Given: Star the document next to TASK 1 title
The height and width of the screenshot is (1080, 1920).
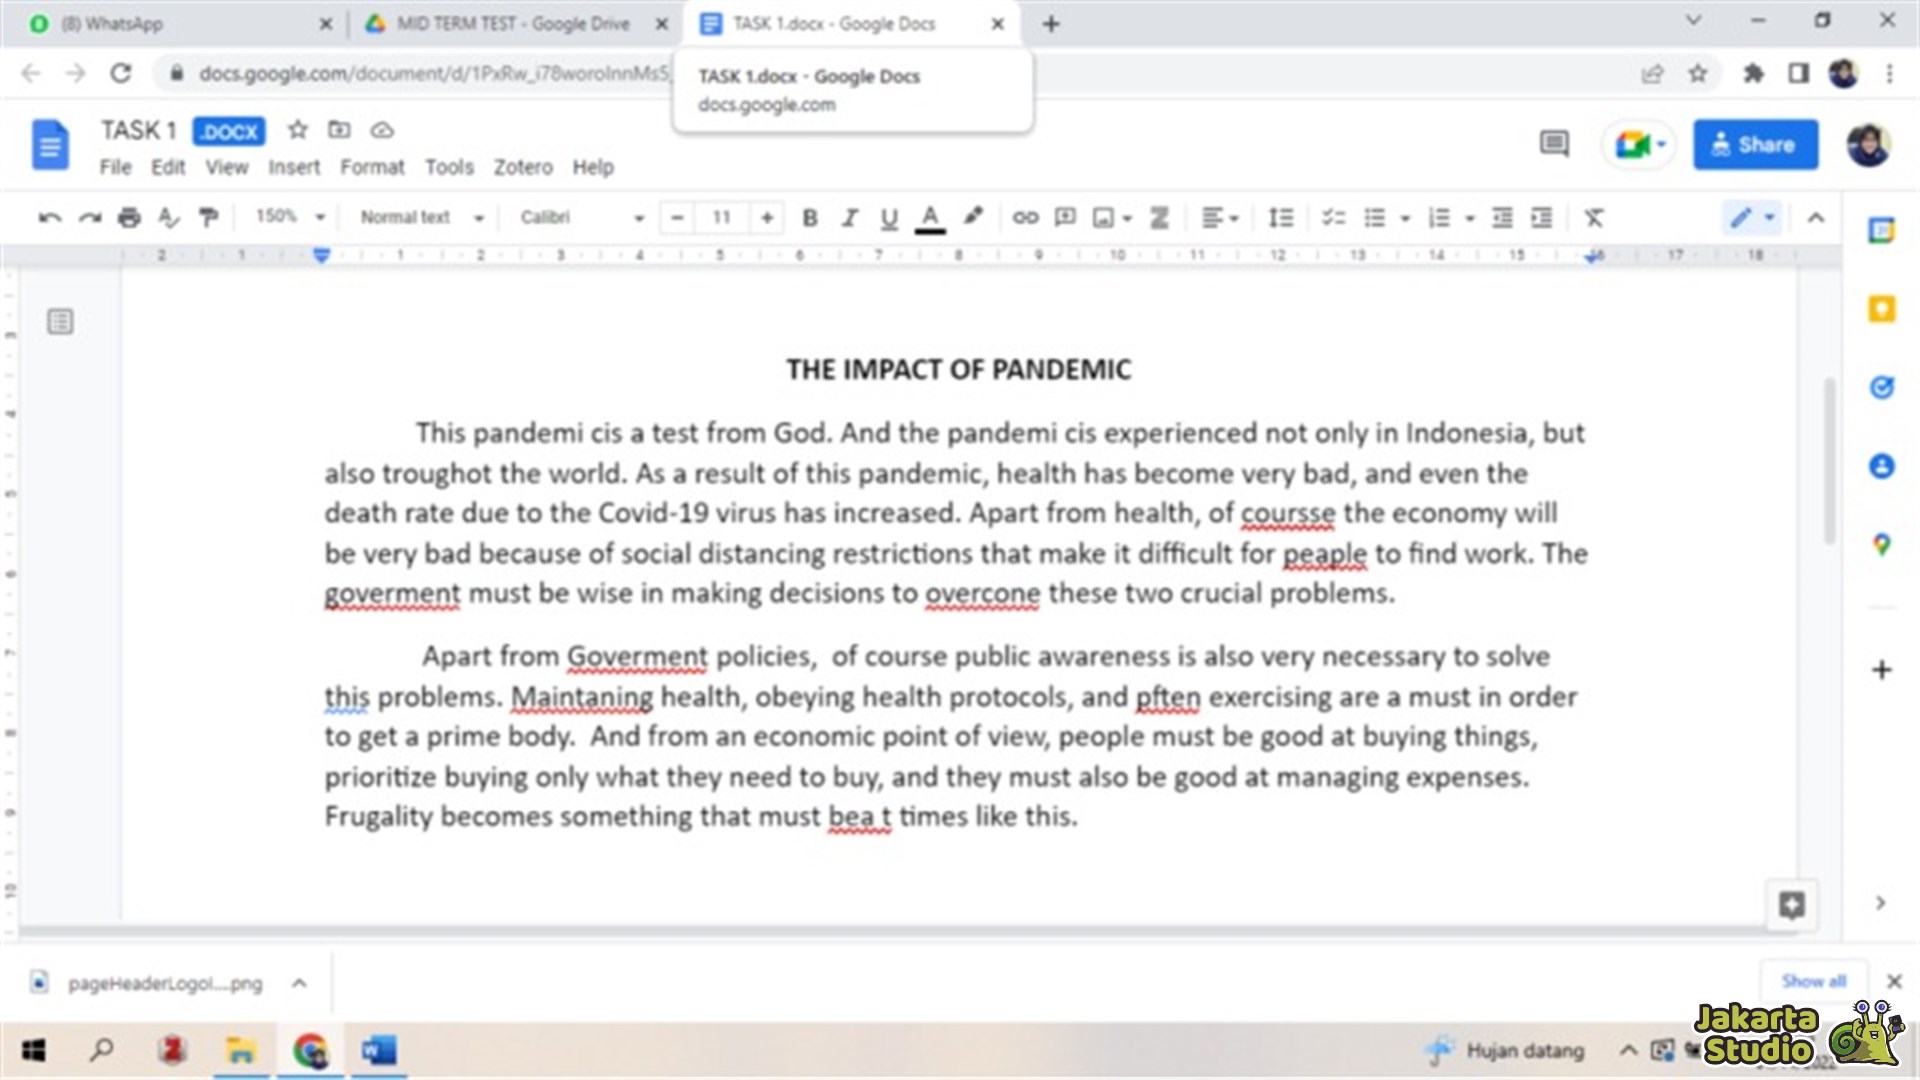Looking at the screenshot, I should [x=296, y=130].
